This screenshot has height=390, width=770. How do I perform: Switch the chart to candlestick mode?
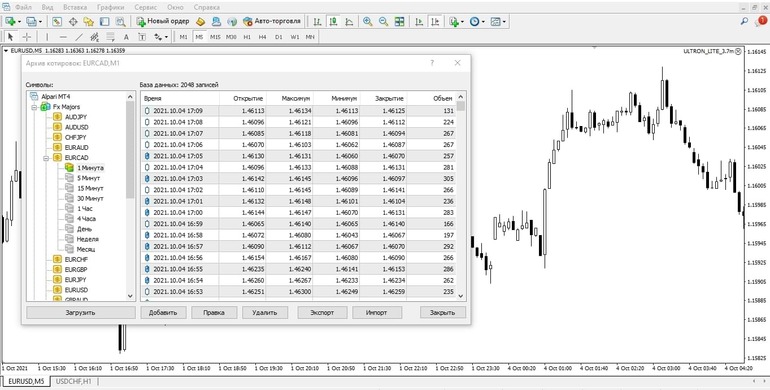click(x=333, y=22)
